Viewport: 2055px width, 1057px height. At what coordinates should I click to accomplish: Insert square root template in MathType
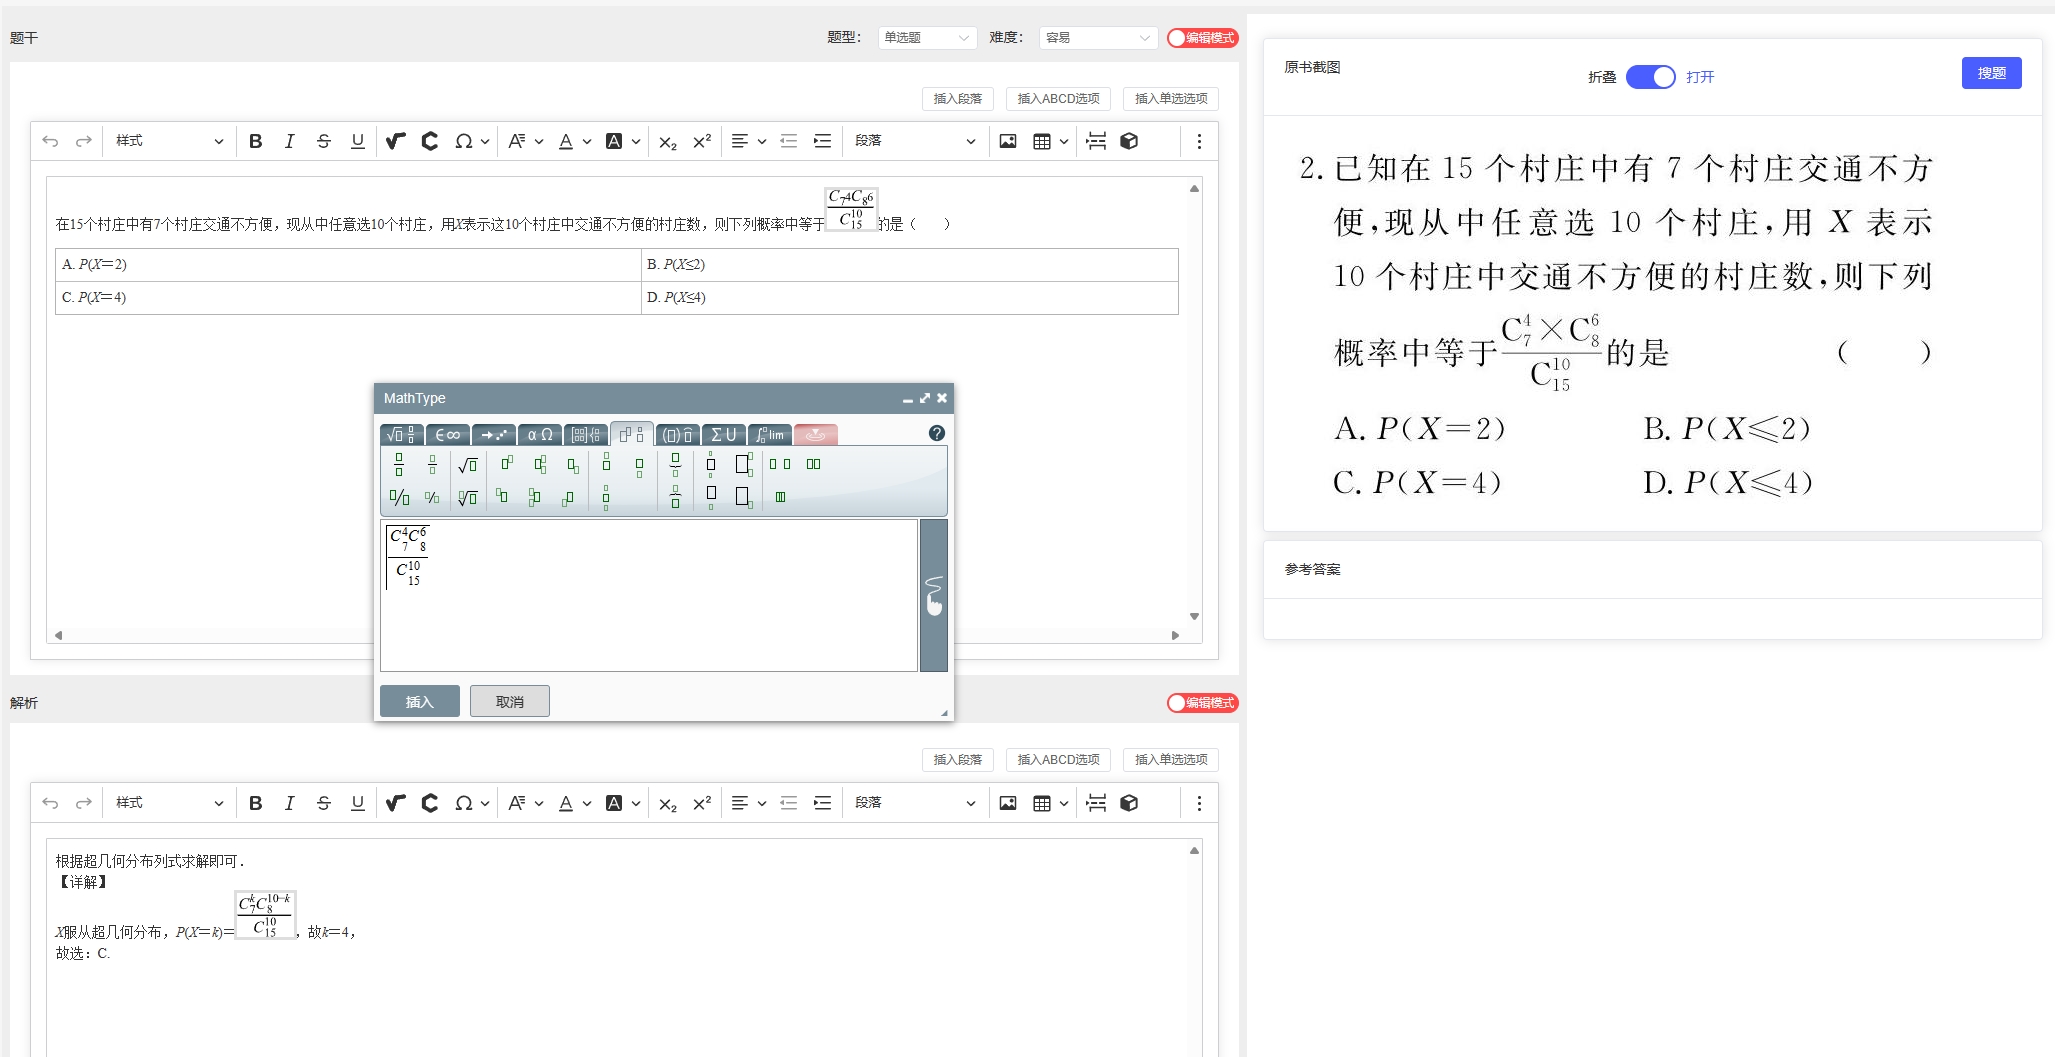pos(467,465)
